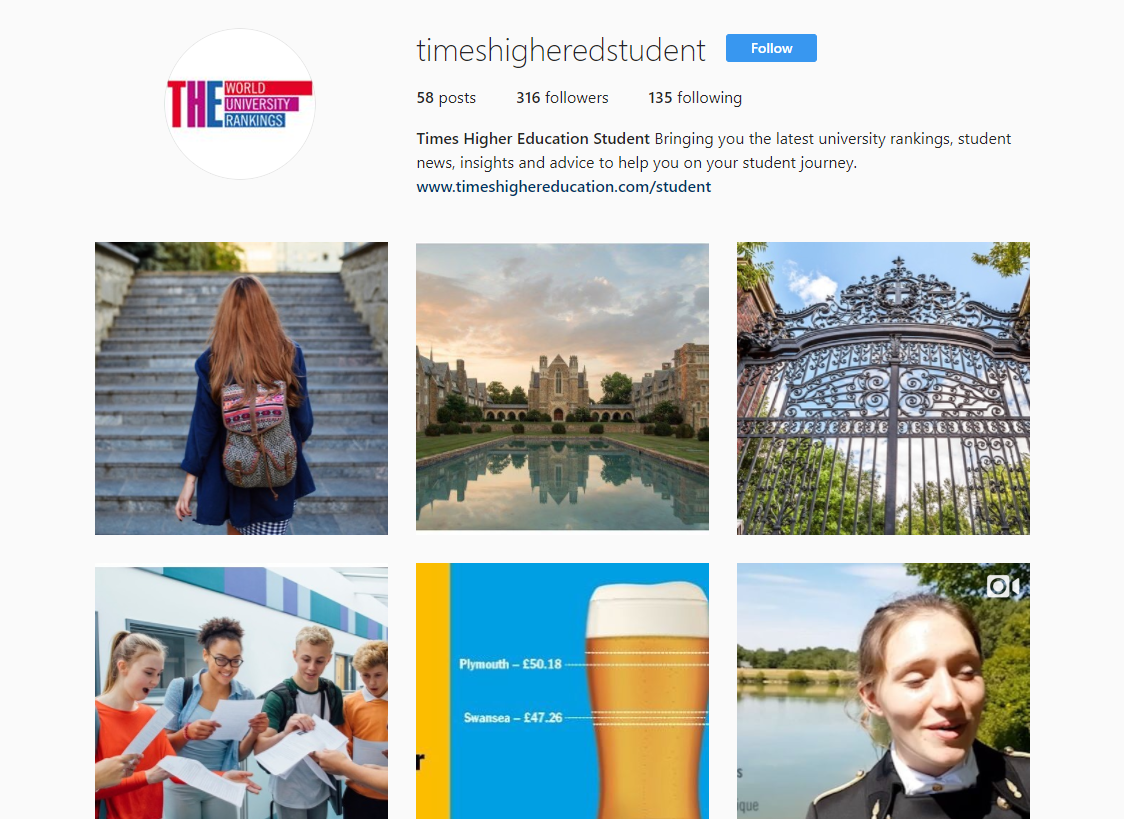Viewport: 1124px width, 819px height.
Task: Click the timeshigheredstudent username heading
Action: pos(561,50)
